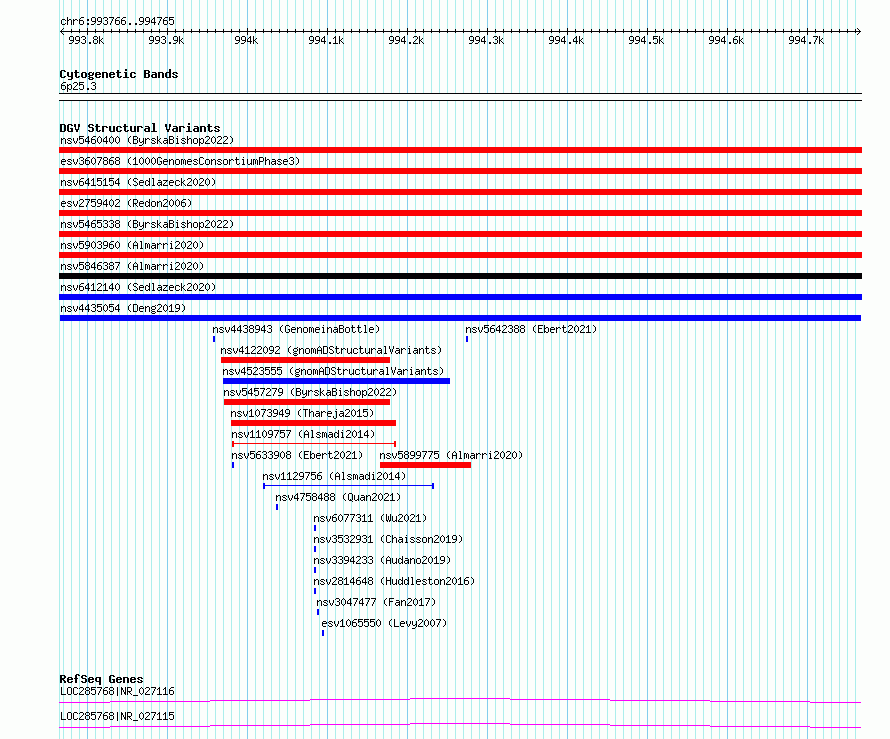Click the right arrow of the ruler
Image resolution: width=890 pixels, height=739 pixels.
point(859,31)
